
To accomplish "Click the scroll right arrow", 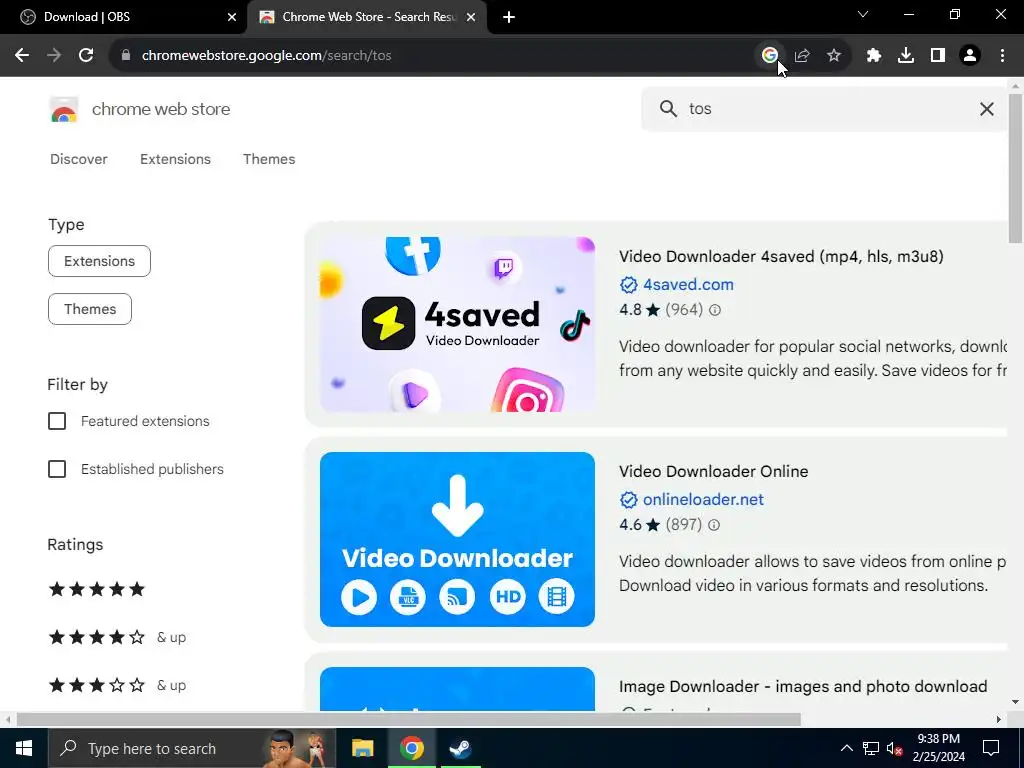I will pyautogui.click(x=999, y=720).
